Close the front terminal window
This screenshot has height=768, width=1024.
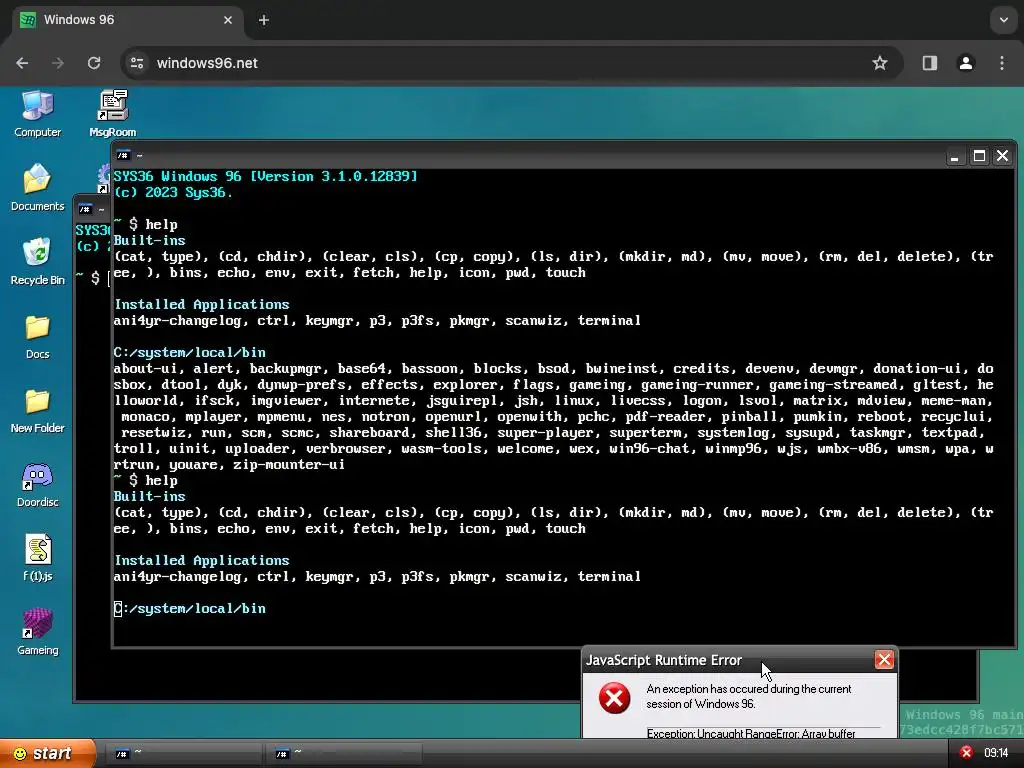1002,156
